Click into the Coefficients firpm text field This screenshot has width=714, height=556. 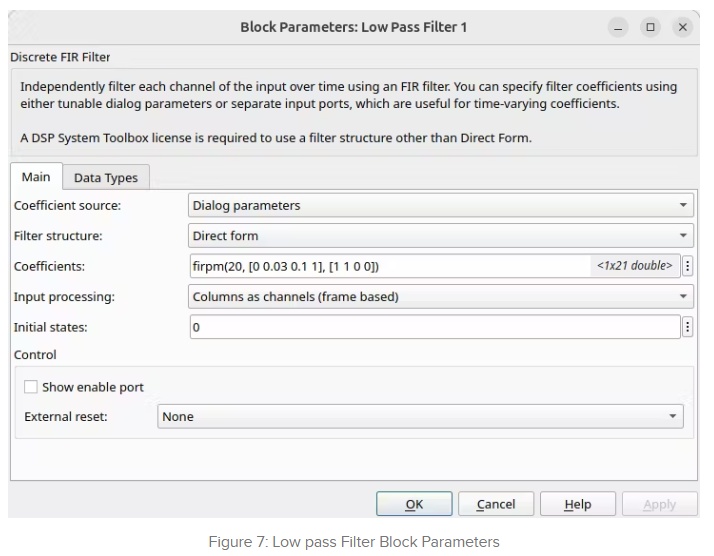[388, 266]
